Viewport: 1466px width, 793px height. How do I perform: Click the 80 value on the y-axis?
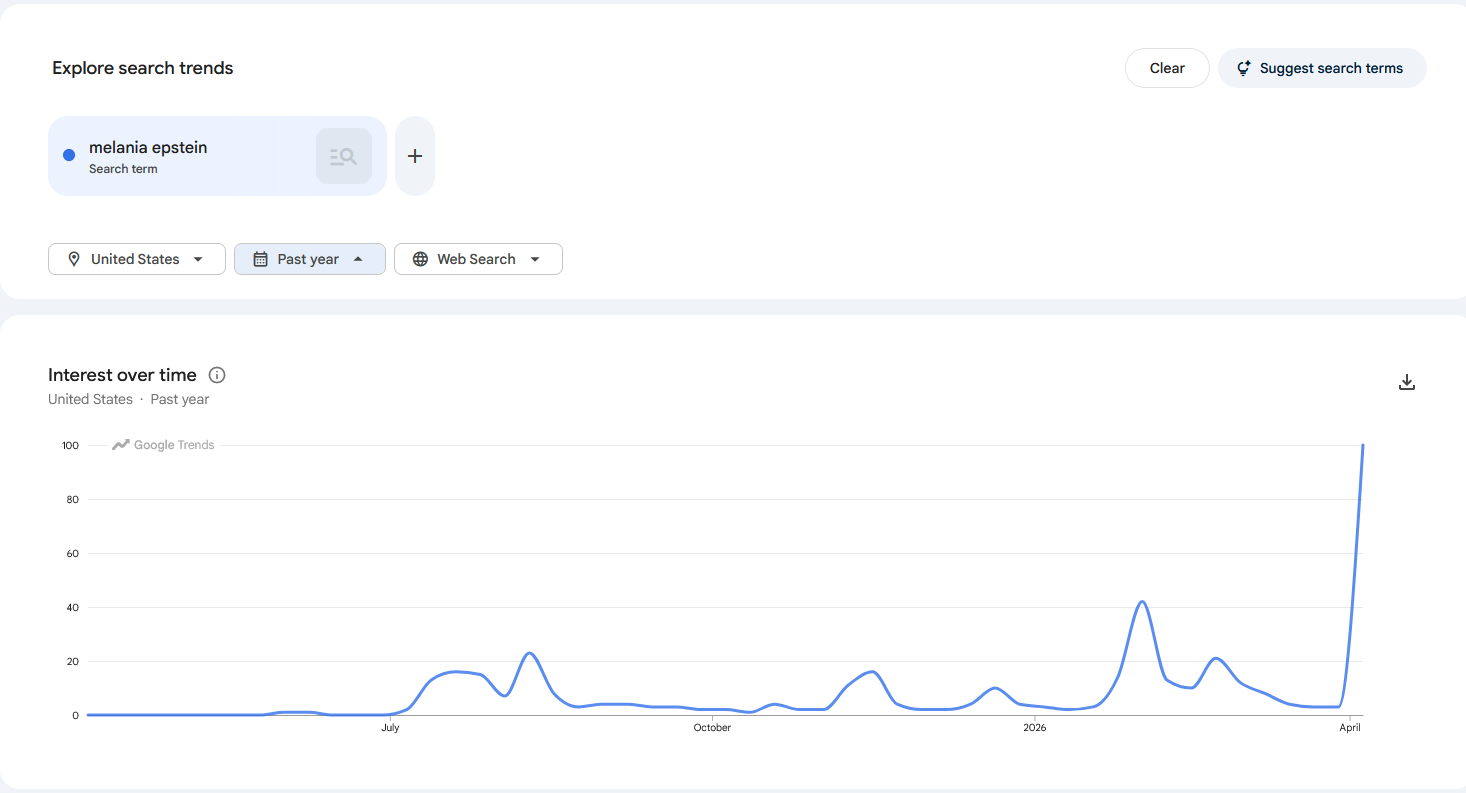pos(73,499)
